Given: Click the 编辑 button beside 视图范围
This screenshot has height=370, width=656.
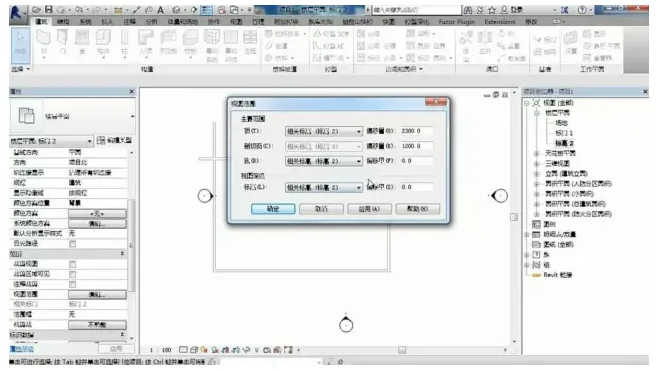Looking at the screenshot, I should click(97, 295).
